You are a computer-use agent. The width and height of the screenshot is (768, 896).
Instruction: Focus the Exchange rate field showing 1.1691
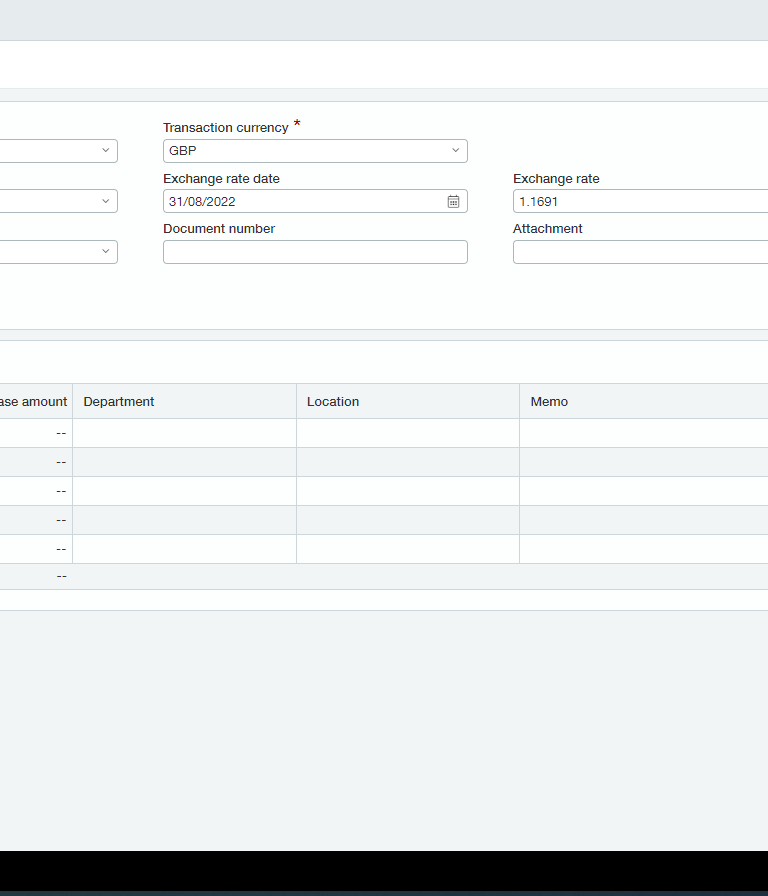[x=641, y=201]
